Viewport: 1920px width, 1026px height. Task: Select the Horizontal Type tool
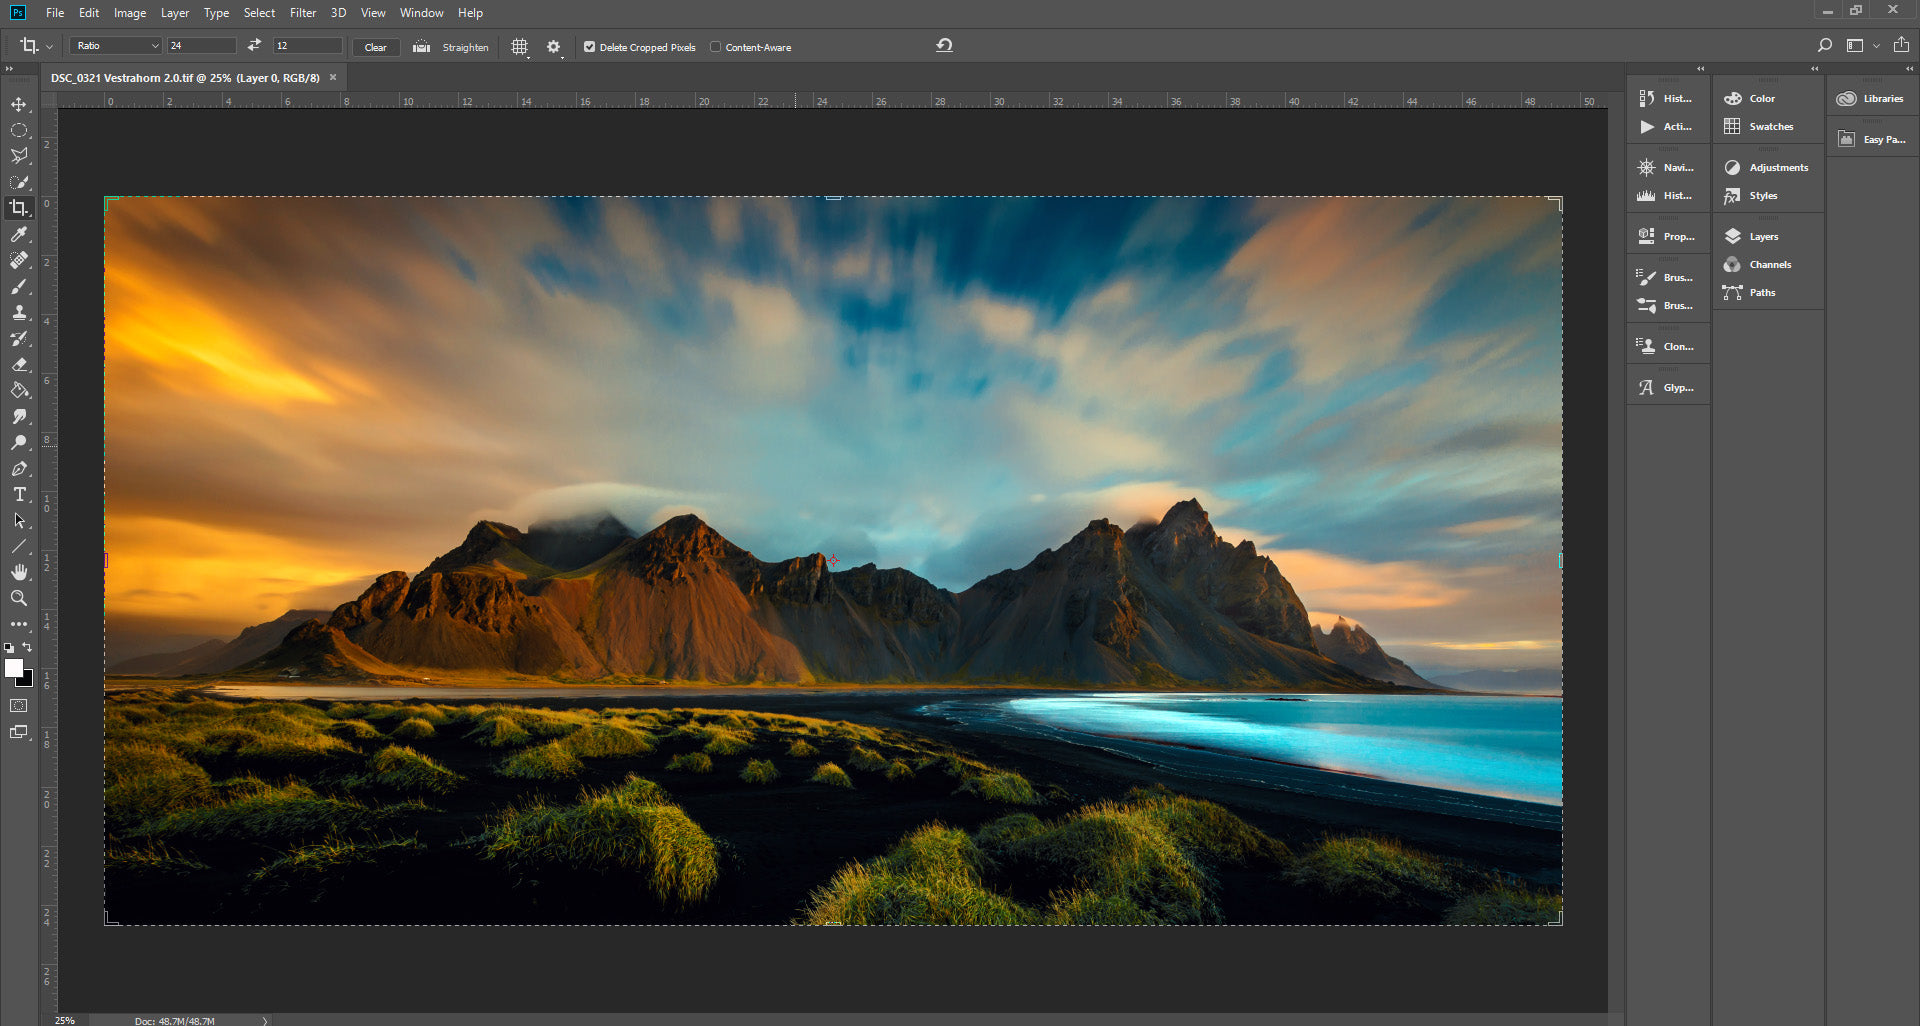coord(19,494)
